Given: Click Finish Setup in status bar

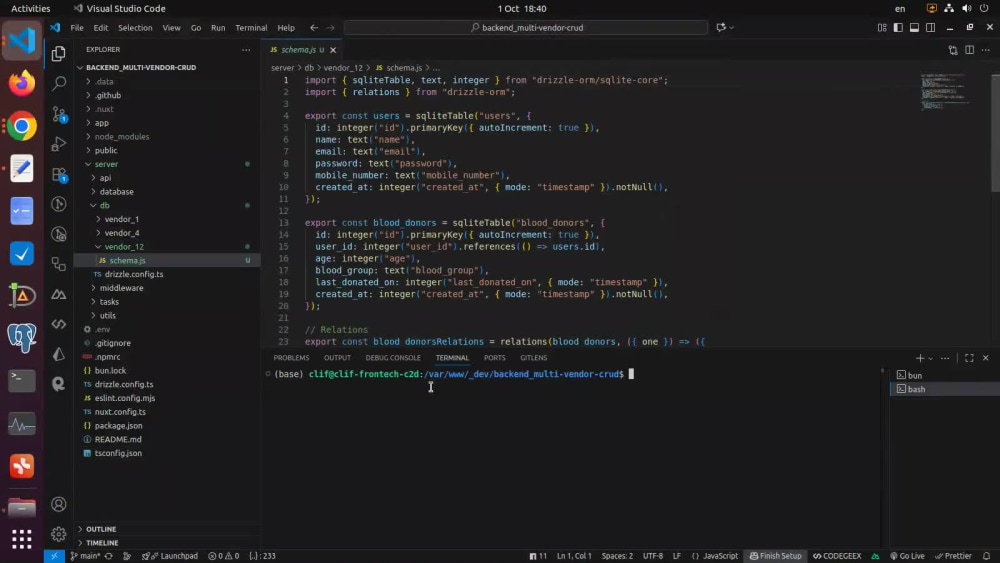Looking at the screenshot, I should (776, 556).
